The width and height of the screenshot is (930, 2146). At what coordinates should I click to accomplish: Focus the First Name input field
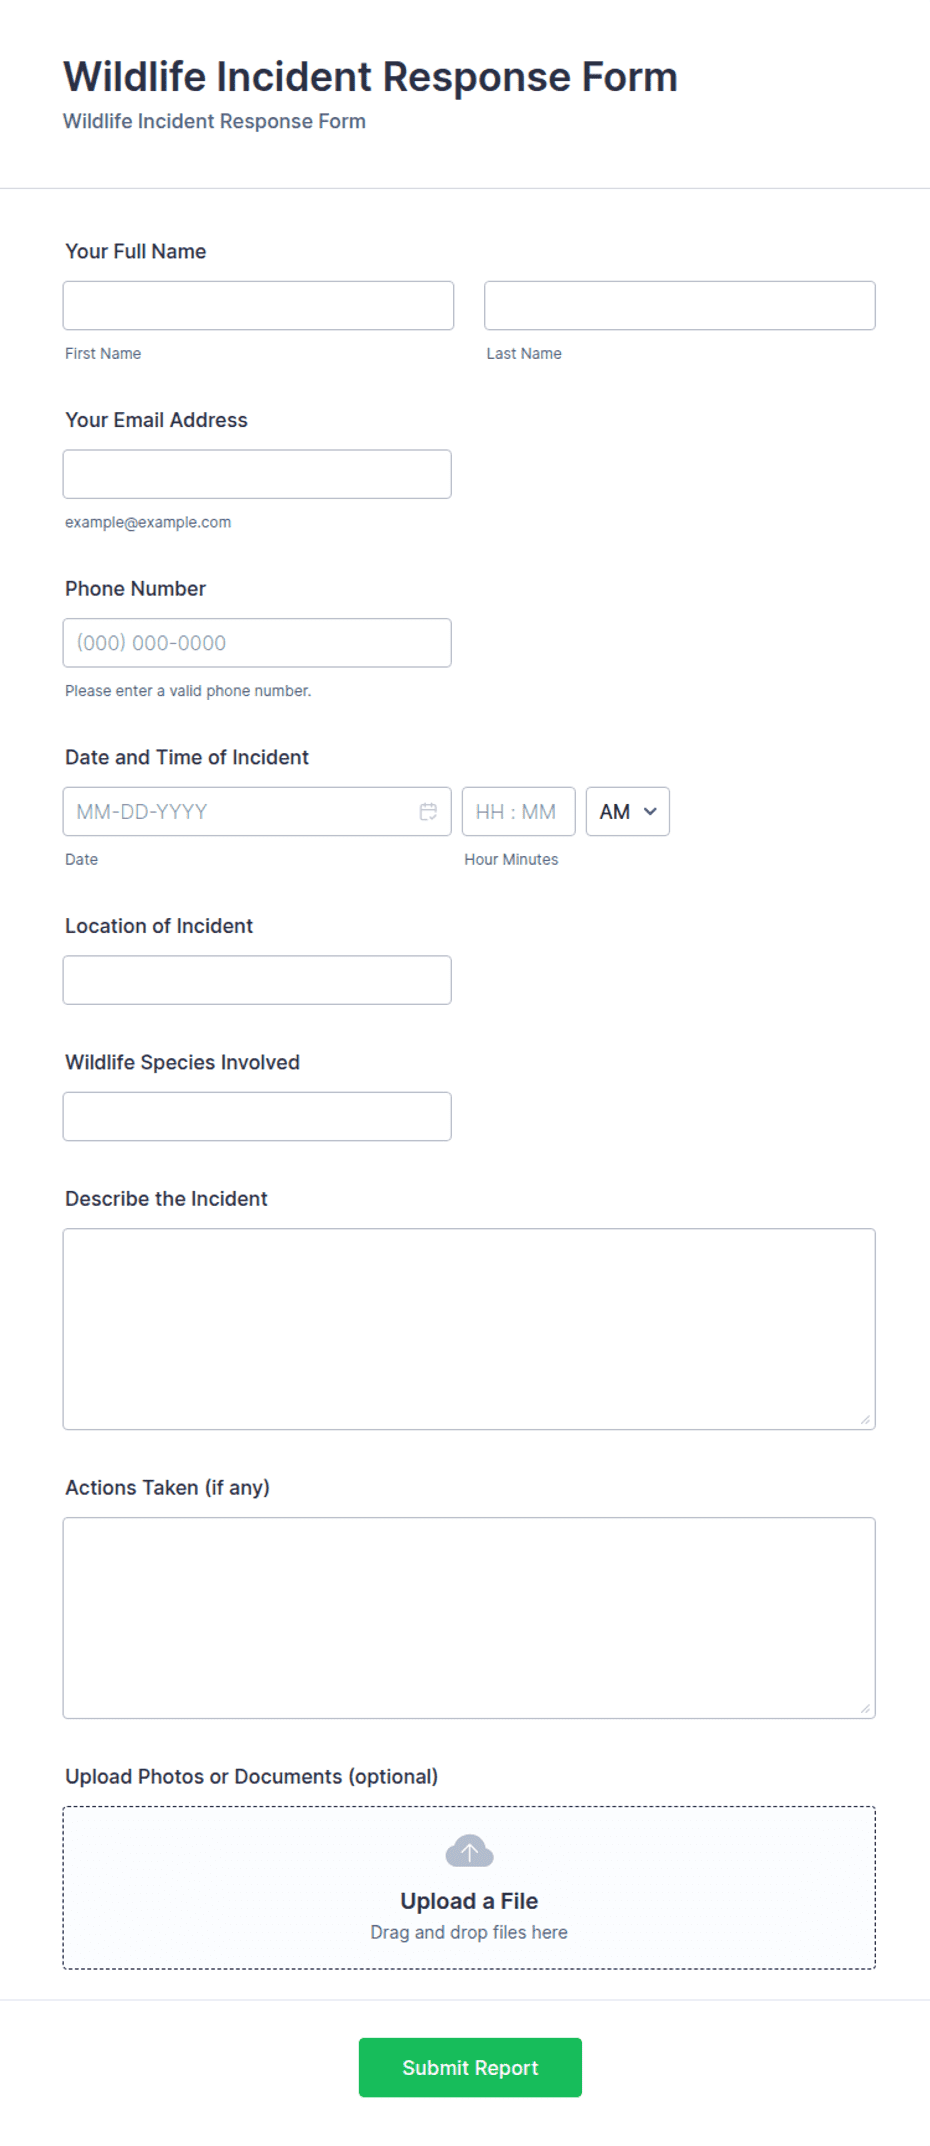pyautogui.click(x=258, y=305)
